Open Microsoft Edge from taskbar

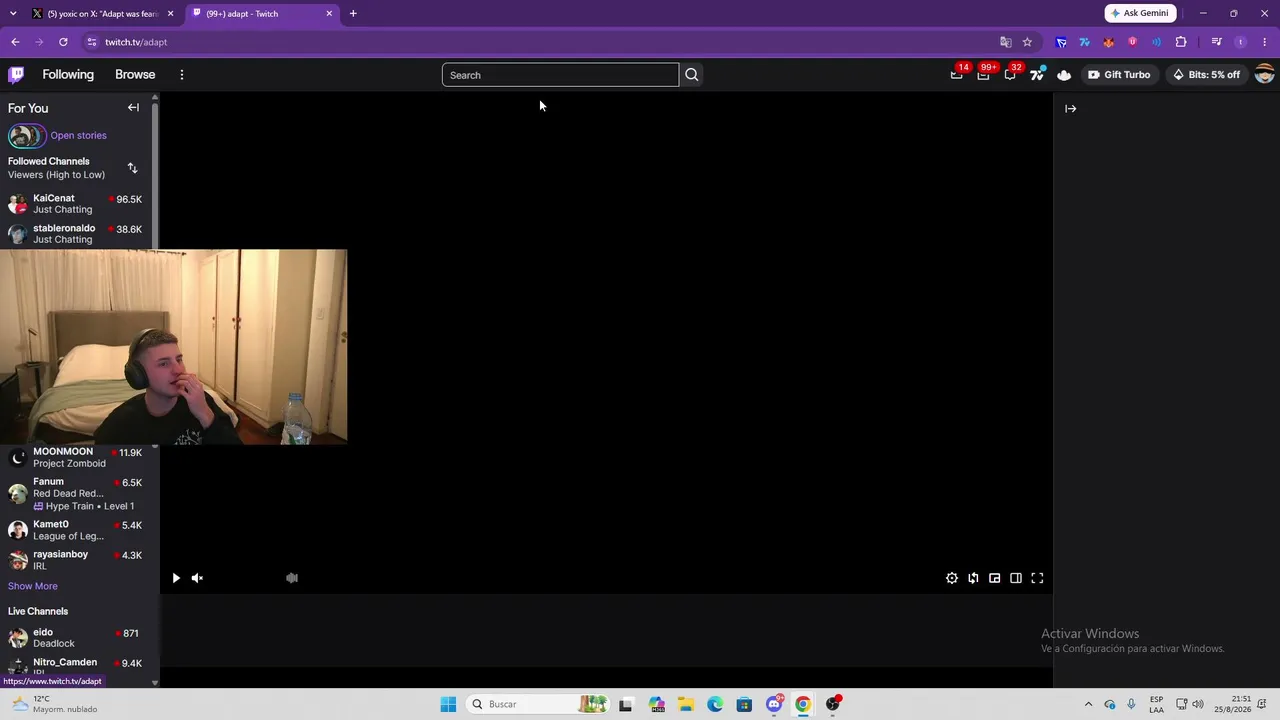[715, 704]
